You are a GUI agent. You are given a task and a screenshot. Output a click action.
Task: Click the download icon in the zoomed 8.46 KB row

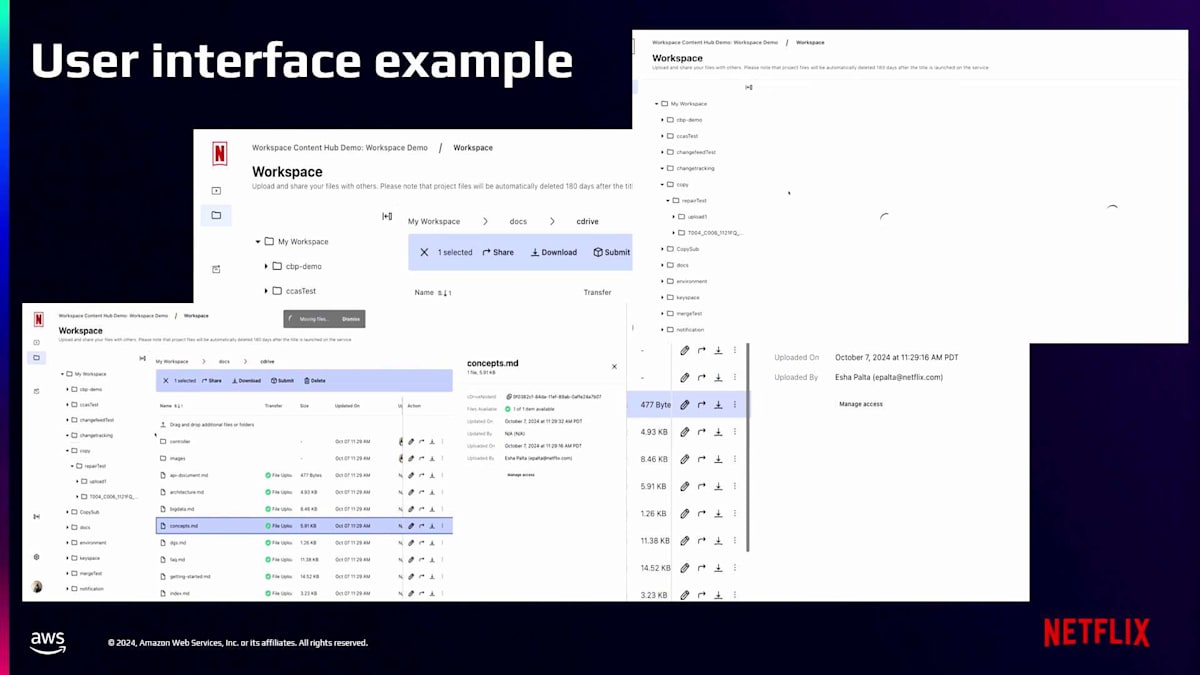pyautogui.click(x=718, y=459)
